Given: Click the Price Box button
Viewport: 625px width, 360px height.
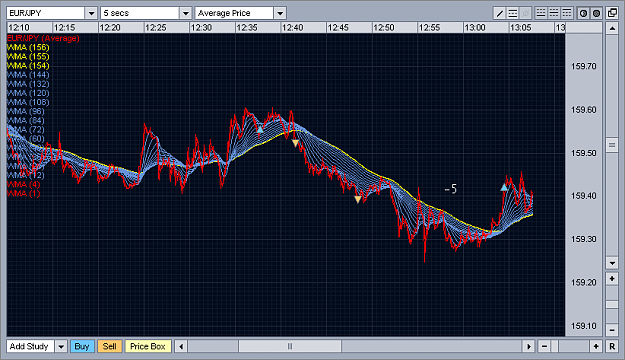Looking at the screenshot, I should click(x=148, y=346).
